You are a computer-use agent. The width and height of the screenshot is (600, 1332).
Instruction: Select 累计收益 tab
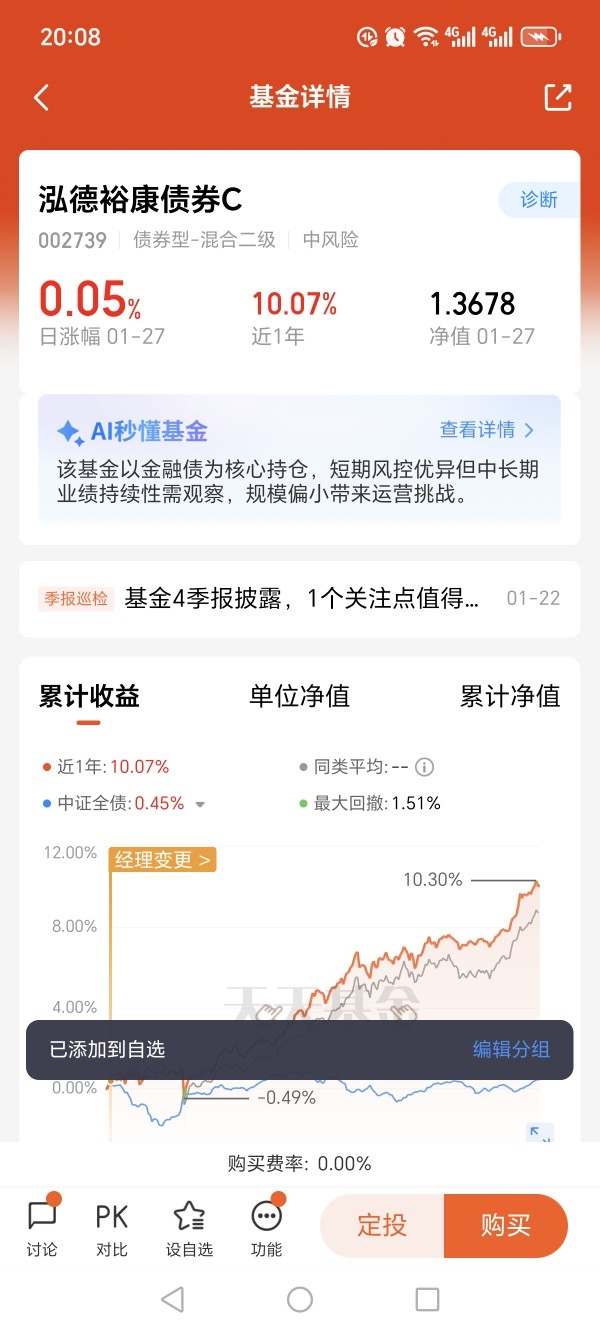pyautogui.click(x=89, y=696)
